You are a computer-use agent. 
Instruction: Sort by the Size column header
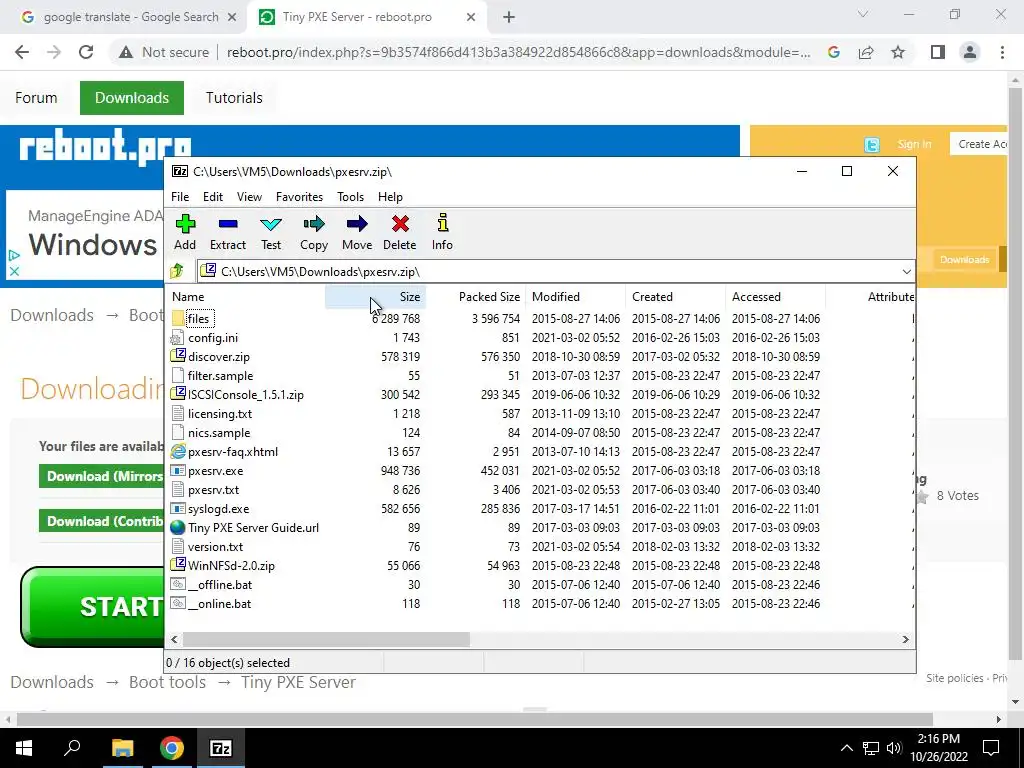pyautogui.click(x=376, y=296)
